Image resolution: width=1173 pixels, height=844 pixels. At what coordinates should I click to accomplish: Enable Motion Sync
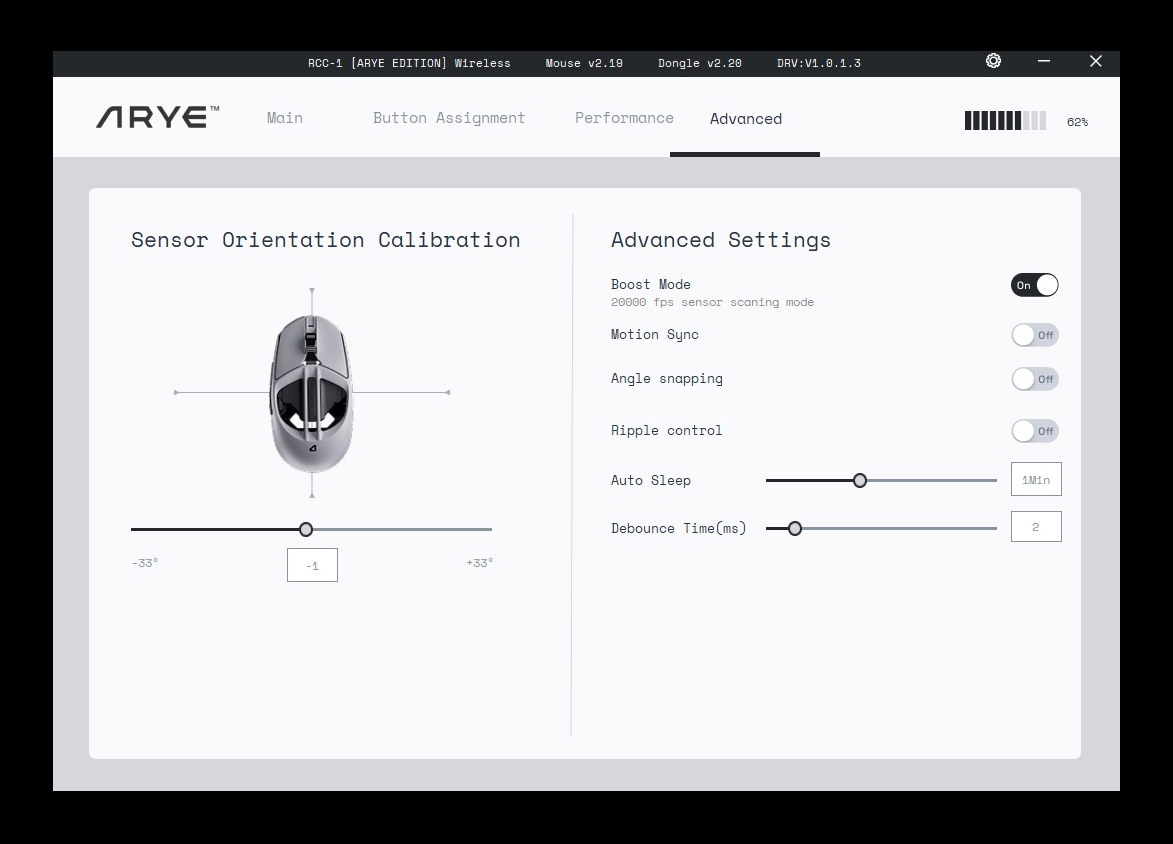(x=1034, y=335)
